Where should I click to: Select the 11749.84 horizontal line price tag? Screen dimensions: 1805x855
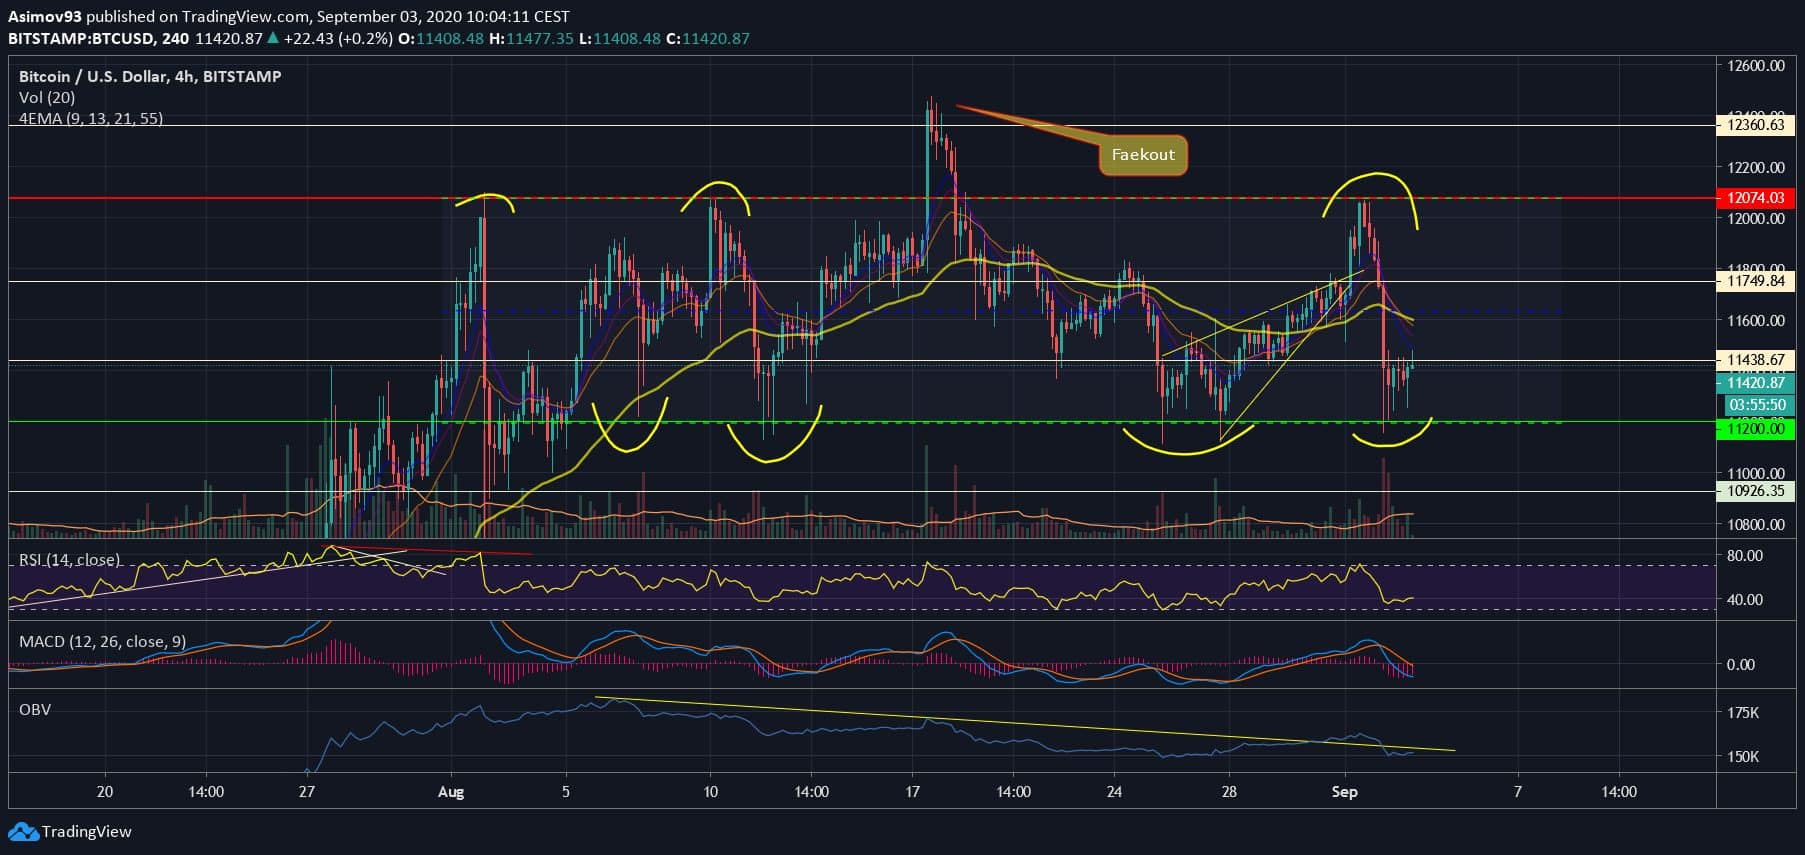click(1755, 281)
